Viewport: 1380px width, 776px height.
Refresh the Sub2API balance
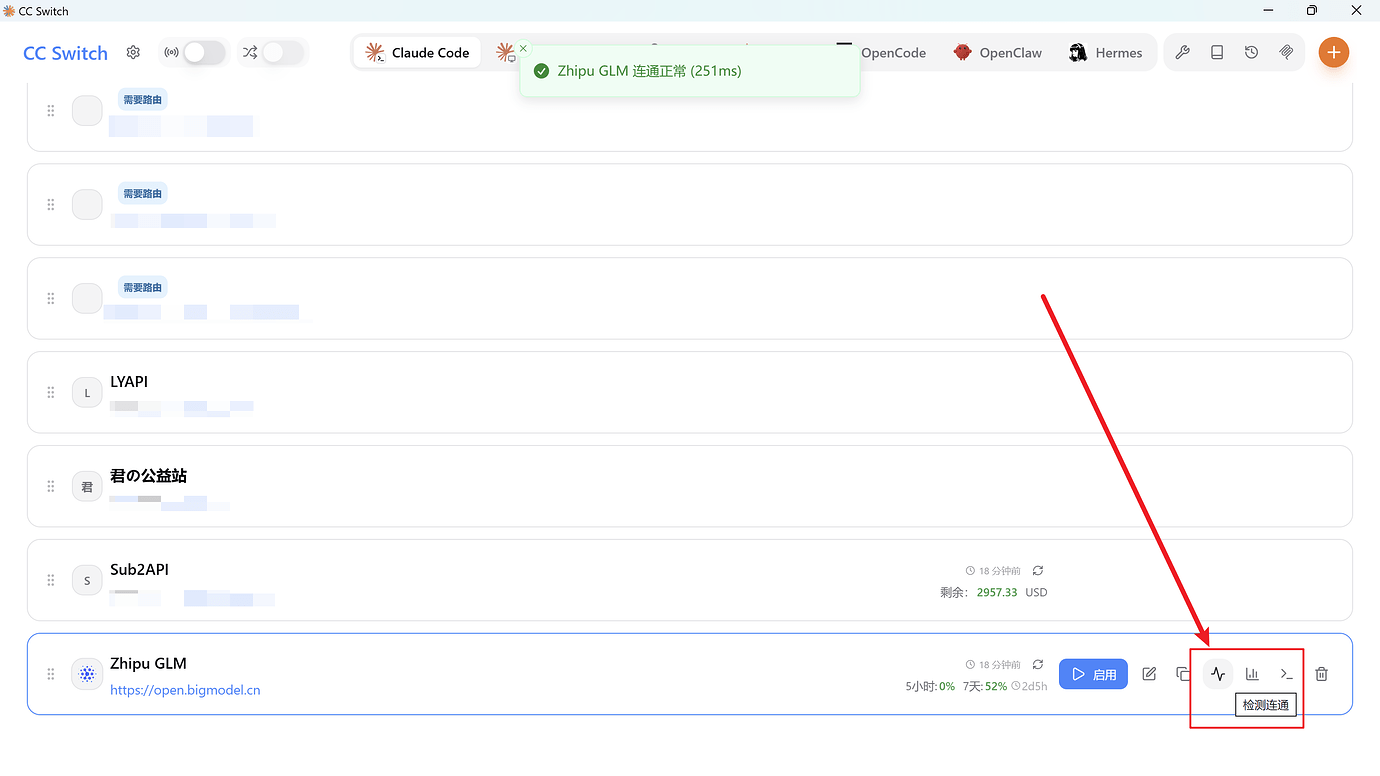[x=1038, y=570]
